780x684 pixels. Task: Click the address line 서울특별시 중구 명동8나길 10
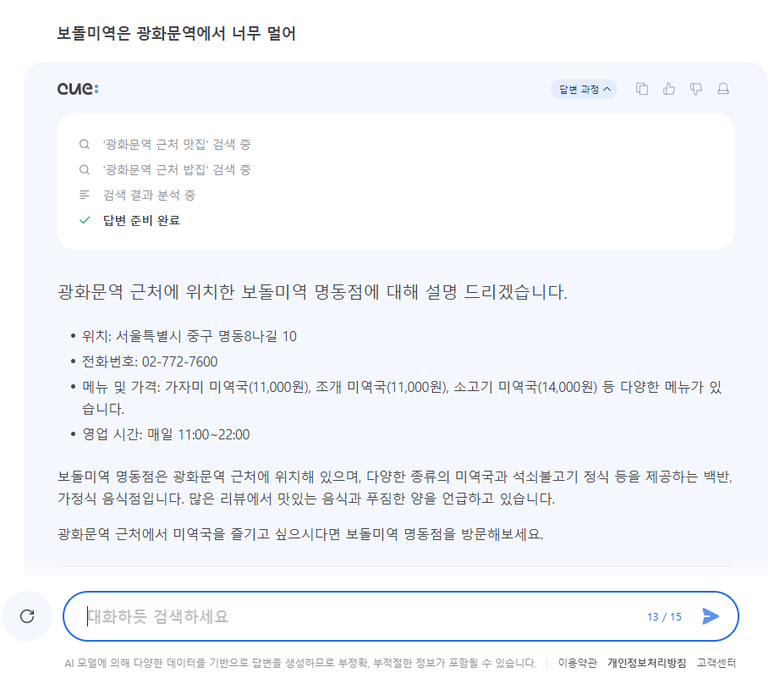pos(206,337)
